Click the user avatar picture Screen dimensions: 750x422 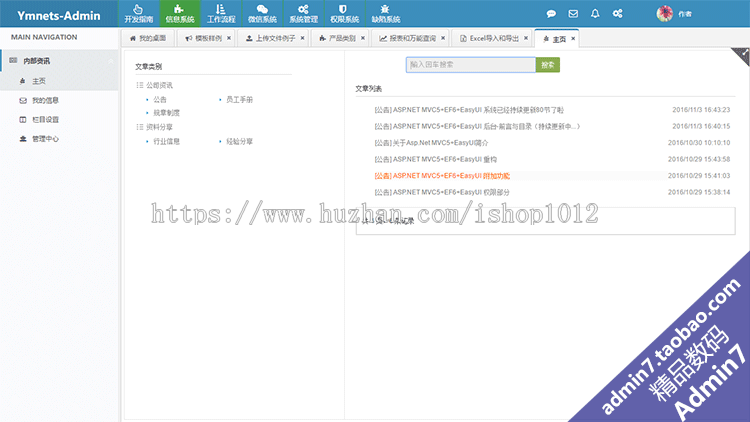[x=664, y=13]
